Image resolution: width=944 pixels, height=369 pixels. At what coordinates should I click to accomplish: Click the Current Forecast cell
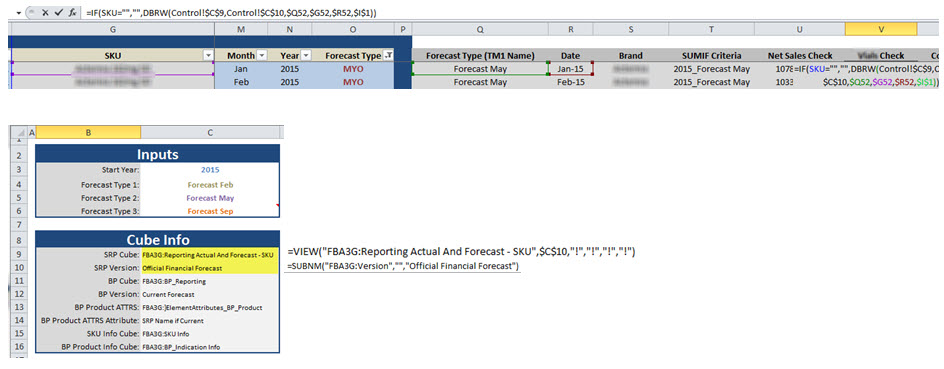(210, 294)
